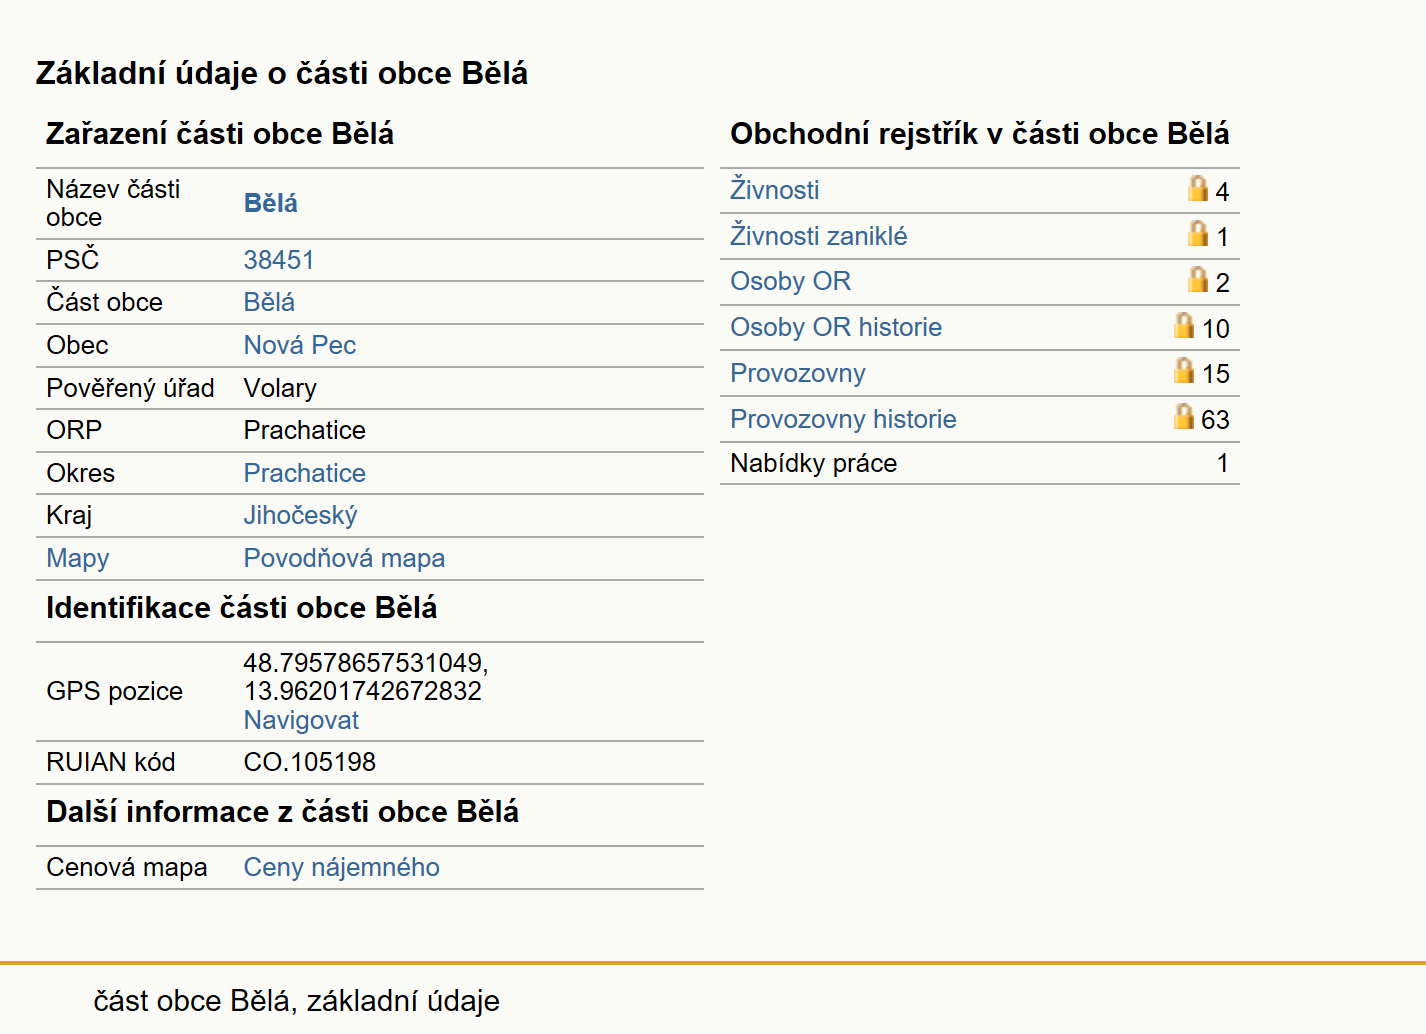Open Ceny nájemného price map link
The width and height of the screenshot is (1426, 1034).
point(342,867)
